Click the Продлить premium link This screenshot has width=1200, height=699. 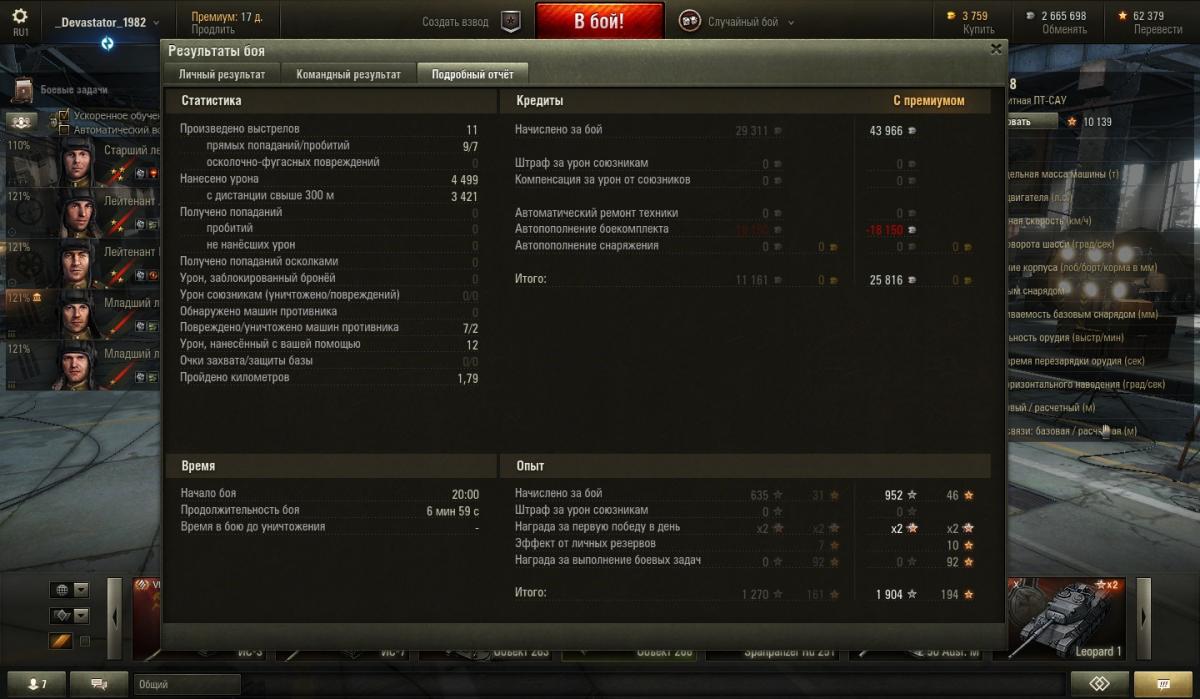click(213, 30)
